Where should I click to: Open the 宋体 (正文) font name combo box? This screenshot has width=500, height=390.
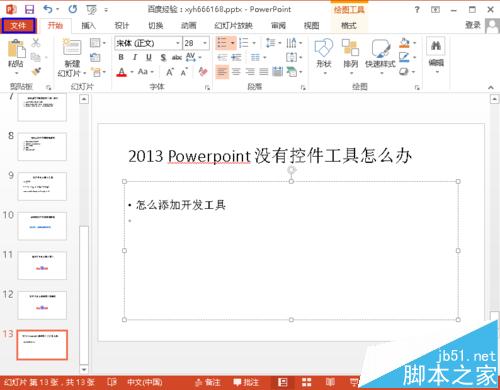click(x=148, y=43)
